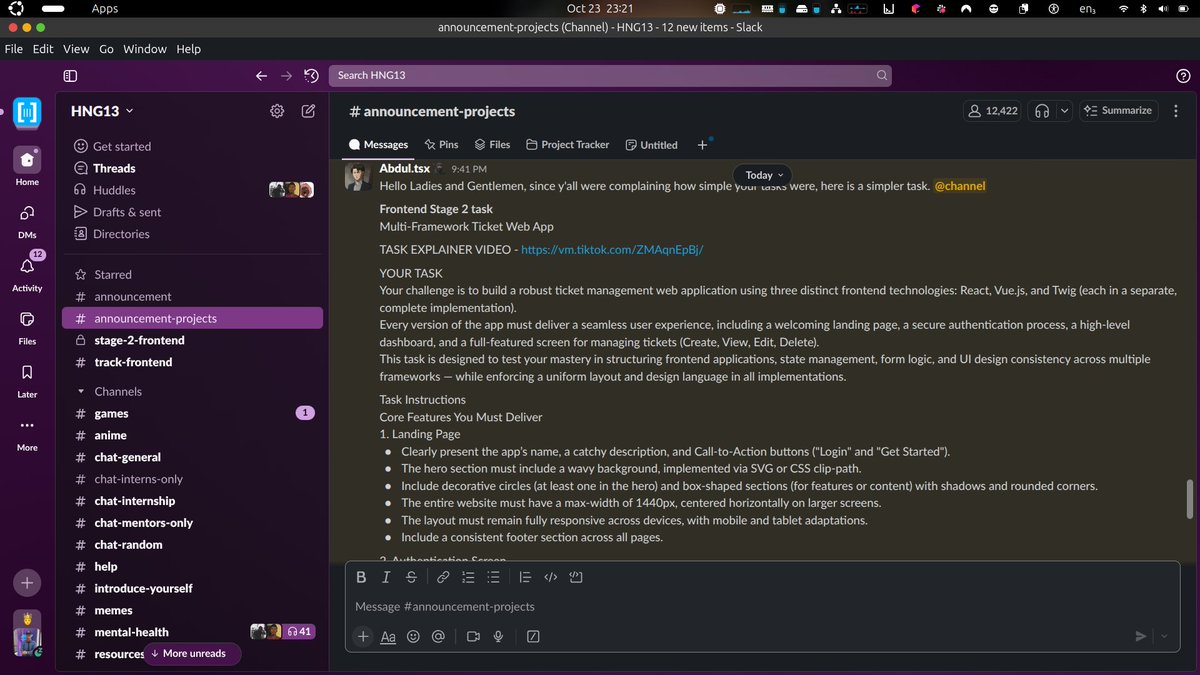Open the More options in sidebar
The image size is (1200, 675).
[27, 432]
